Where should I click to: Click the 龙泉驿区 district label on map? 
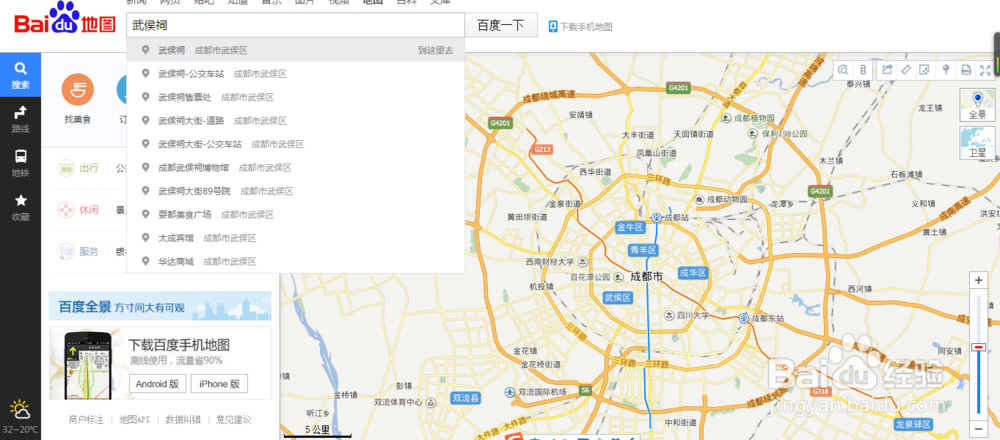(913, 424)
